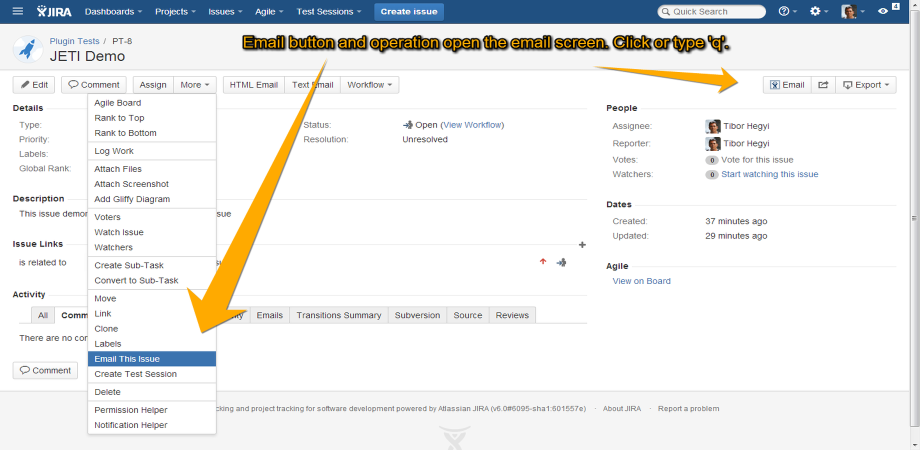Click the Text Email button
The width and height of the screenshot is (920, 450).
[x=313, y=85]
